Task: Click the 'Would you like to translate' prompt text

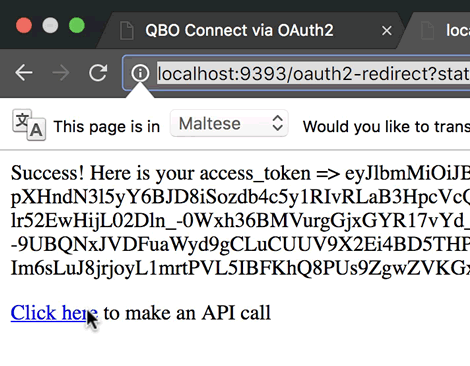Action: pos(386,127)
